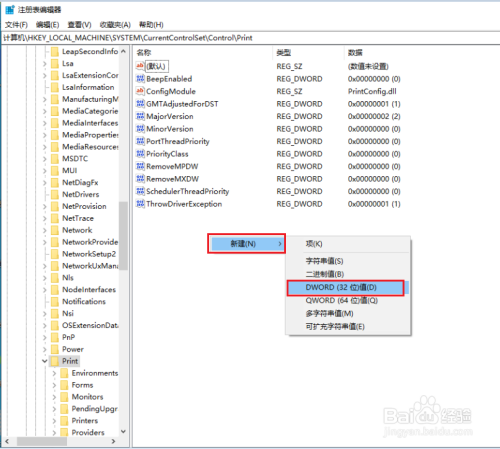Expand the Power registry key

coord(45,349)
